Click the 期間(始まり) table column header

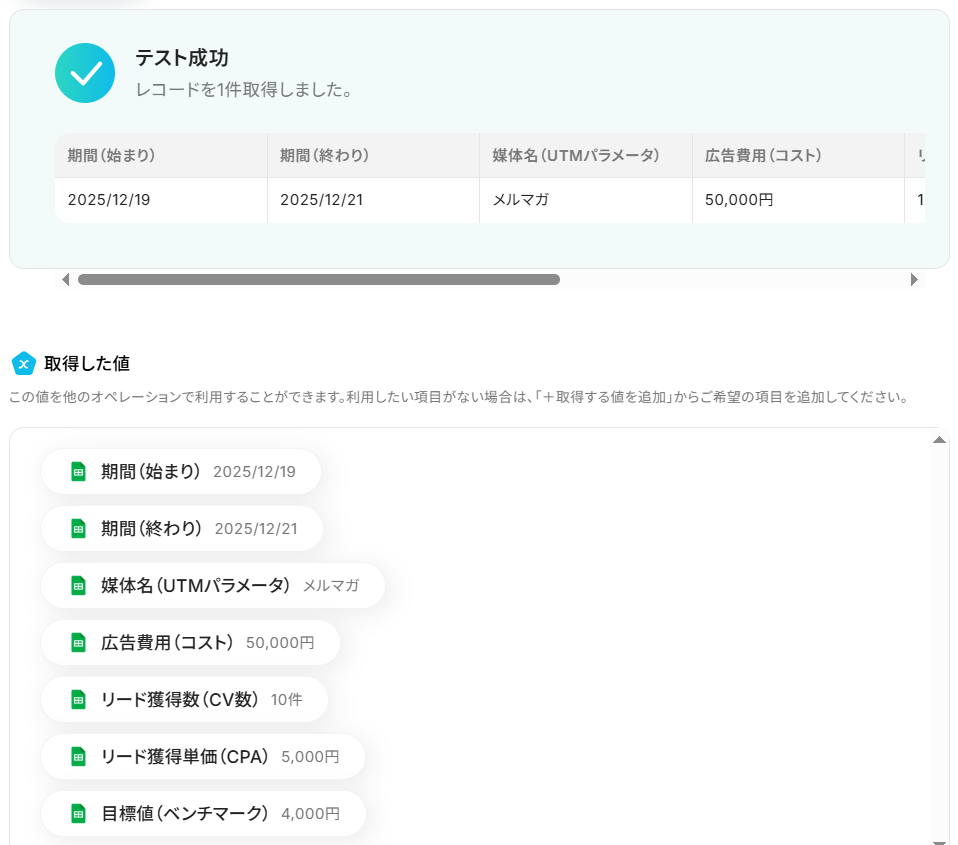point(161,156)
